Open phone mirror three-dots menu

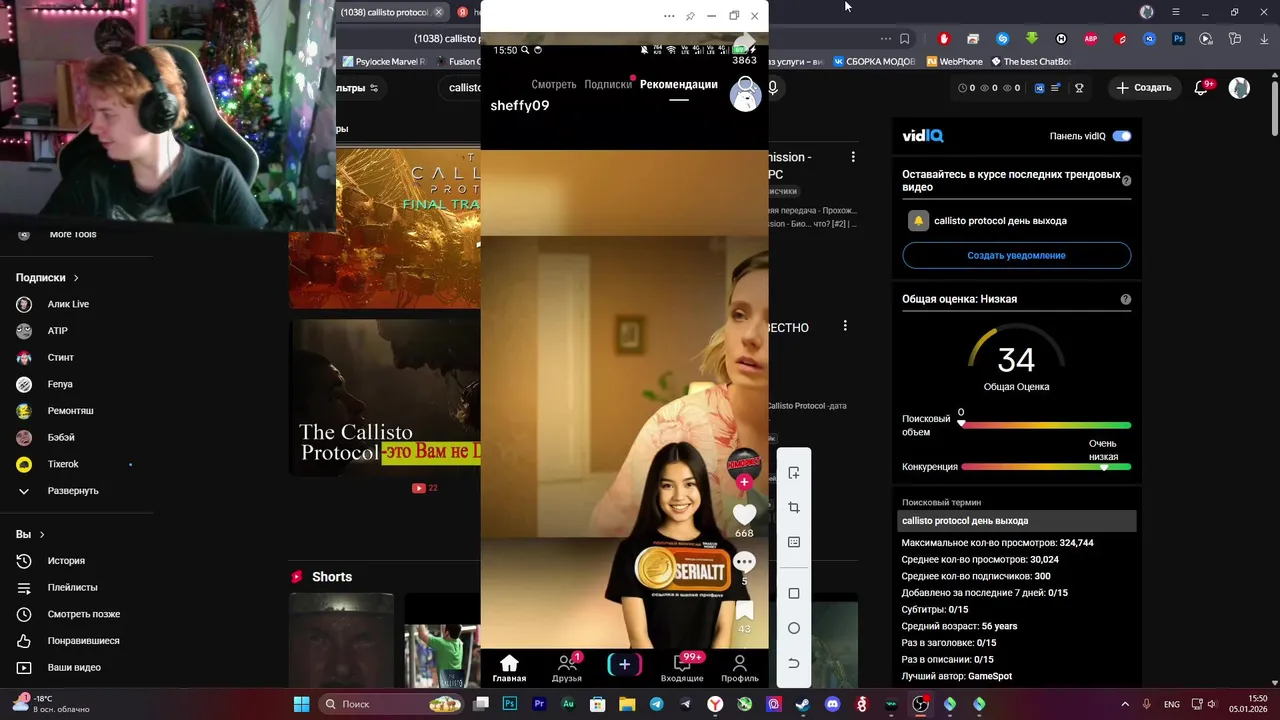tap(669, 16)
